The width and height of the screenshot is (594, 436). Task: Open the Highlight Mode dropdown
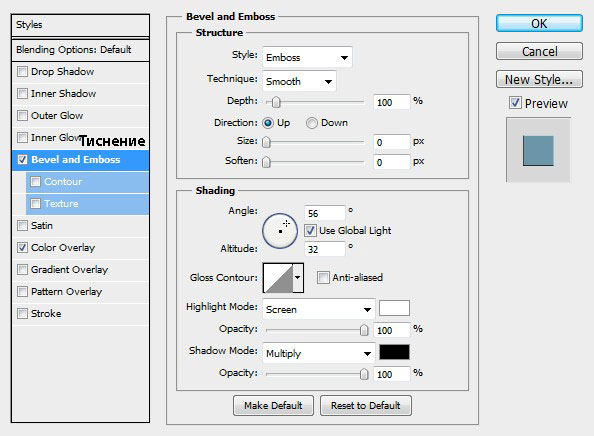[x=319, y=309]
